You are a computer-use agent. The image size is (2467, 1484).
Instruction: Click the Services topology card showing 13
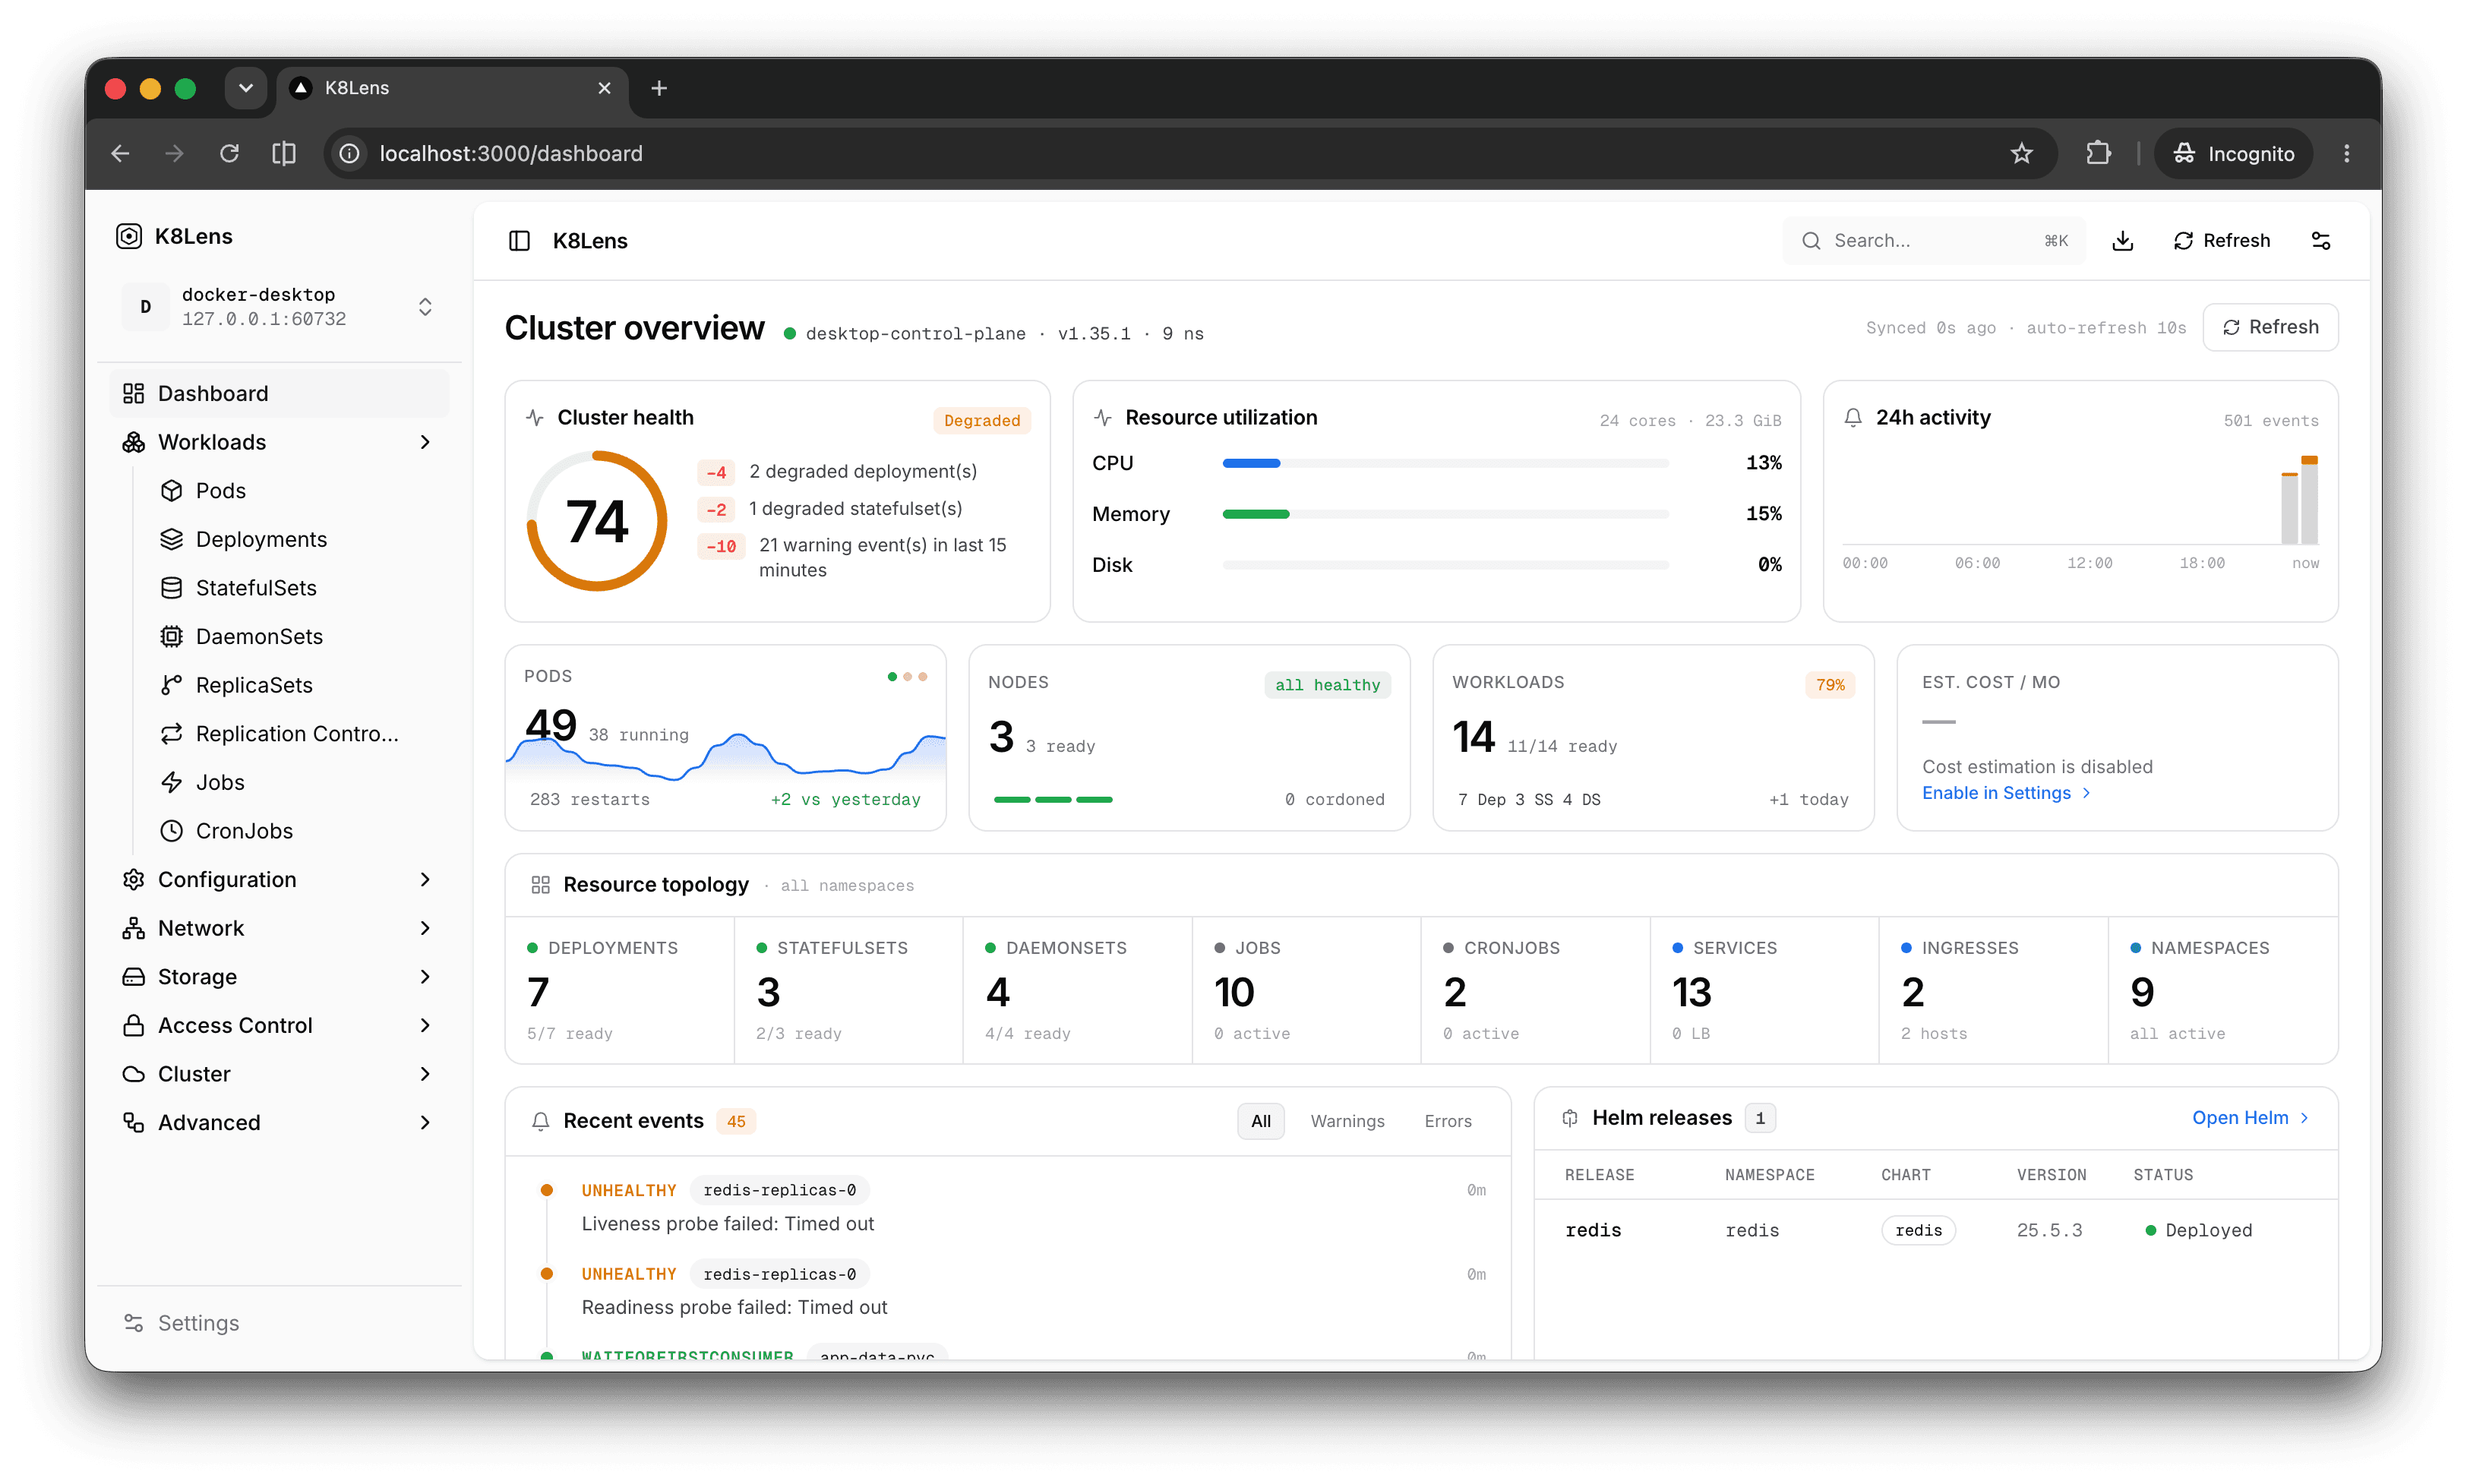(1764, 990)
